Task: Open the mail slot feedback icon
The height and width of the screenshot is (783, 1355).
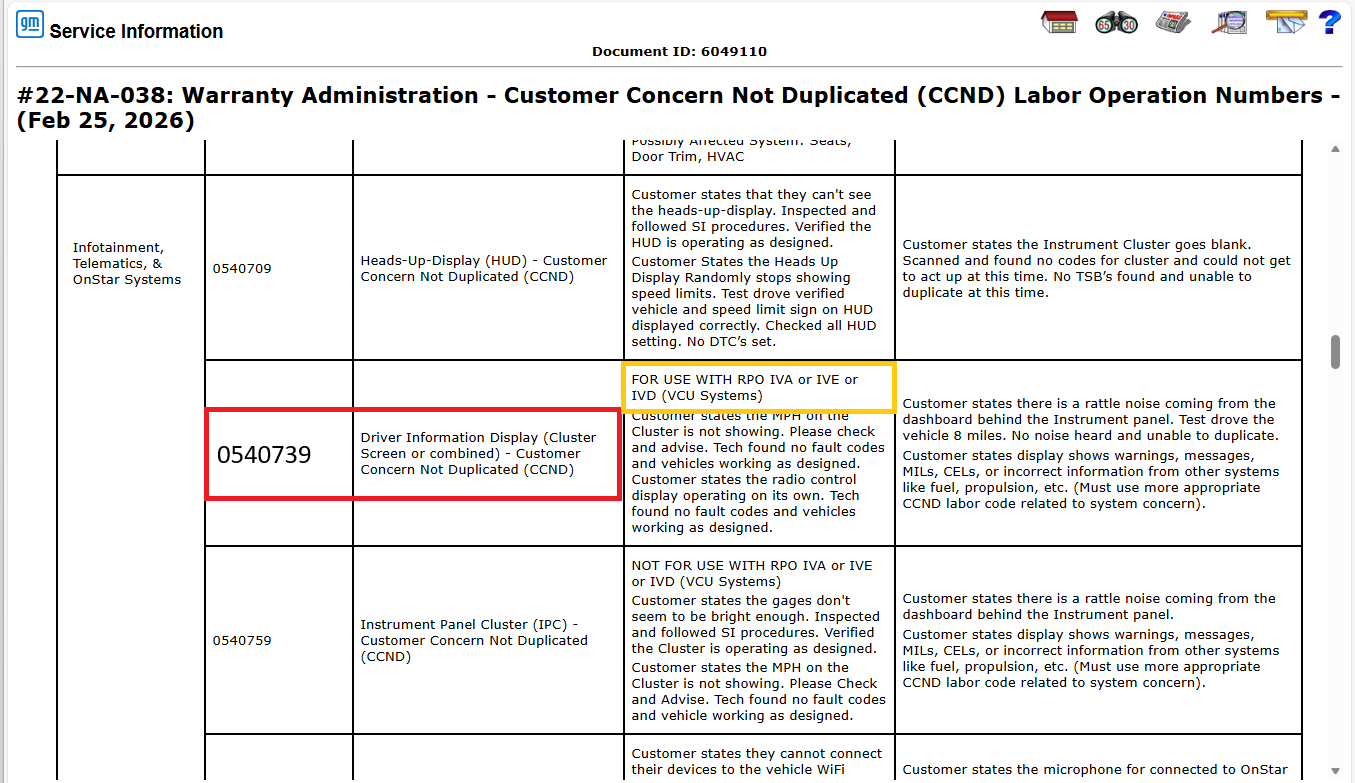Action: (1286, 22)
